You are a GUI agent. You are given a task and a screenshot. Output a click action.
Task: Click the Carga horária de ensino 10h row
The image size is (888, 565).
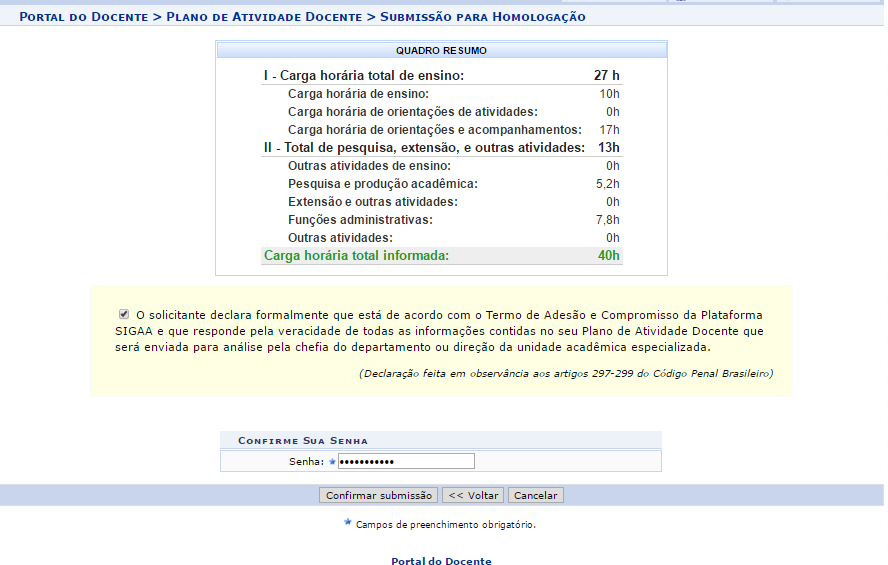pos(441,94)
